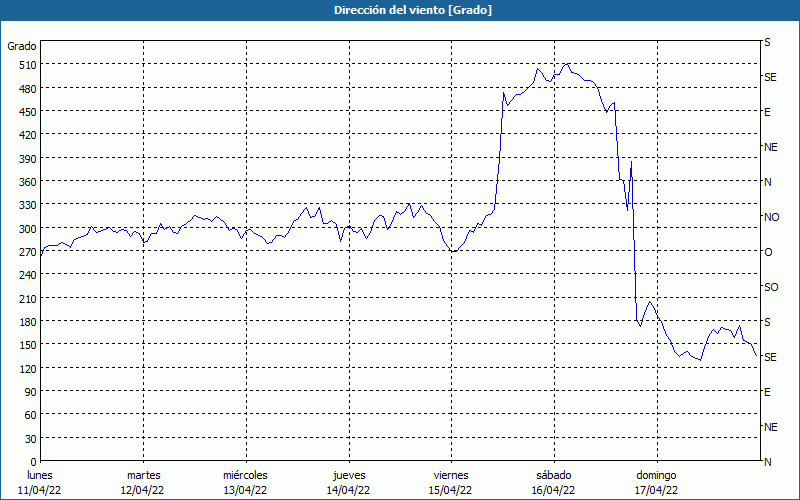
Task: Click the 30 degree axis label
Action: point(32,439)
